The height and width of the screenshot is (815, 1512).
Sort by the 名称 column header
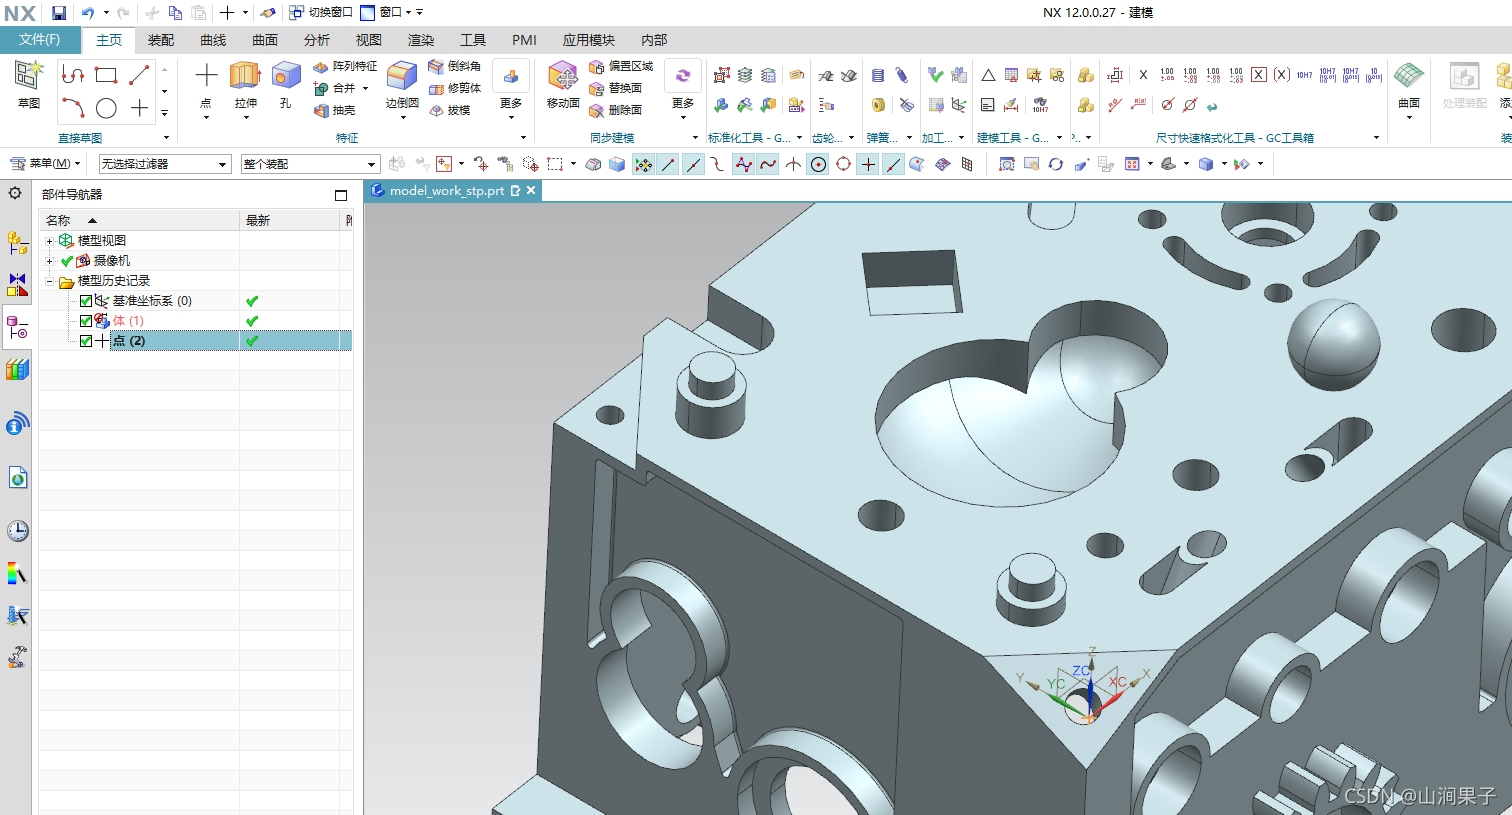(x=140, y=220)
